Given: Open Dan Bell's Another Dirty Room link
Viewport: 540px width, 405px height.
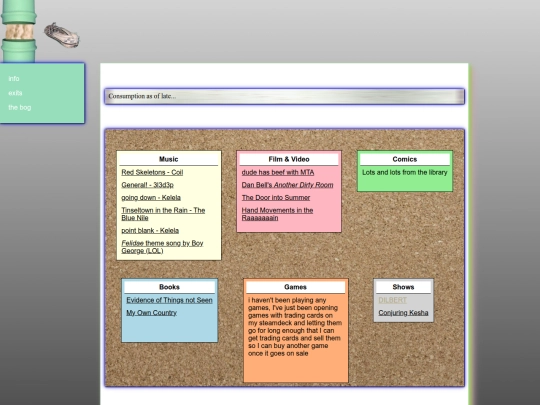Looking at the screenshot, I should pos(287,185).
